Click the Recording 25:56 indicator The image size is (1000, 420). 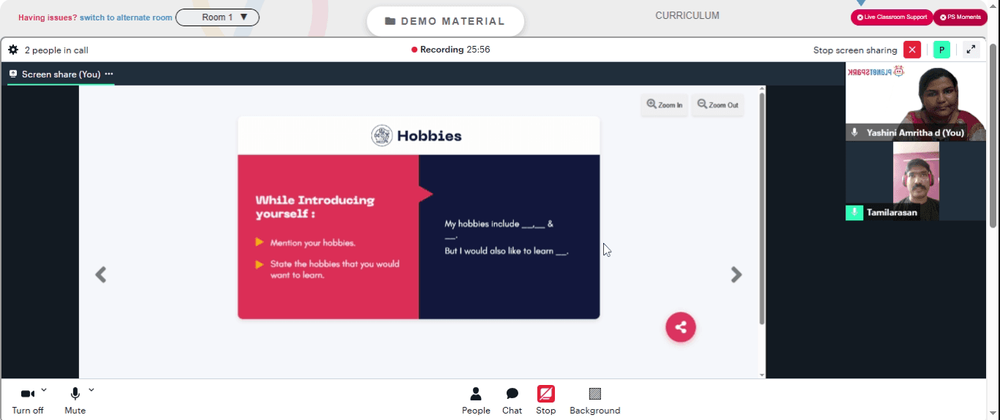(450, 50)
